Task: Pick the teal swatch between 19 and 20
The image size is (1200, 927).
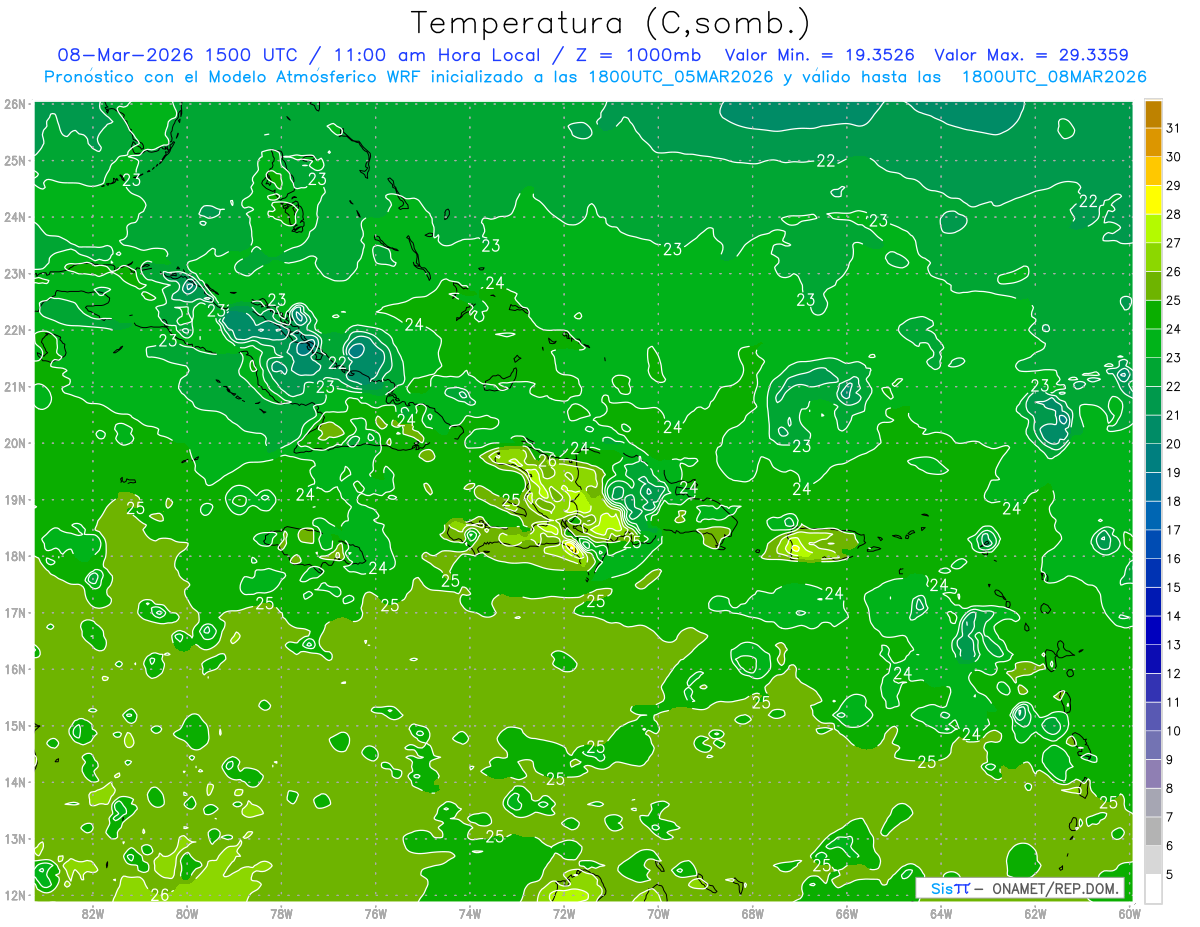Action: [x=1154, y=458]
